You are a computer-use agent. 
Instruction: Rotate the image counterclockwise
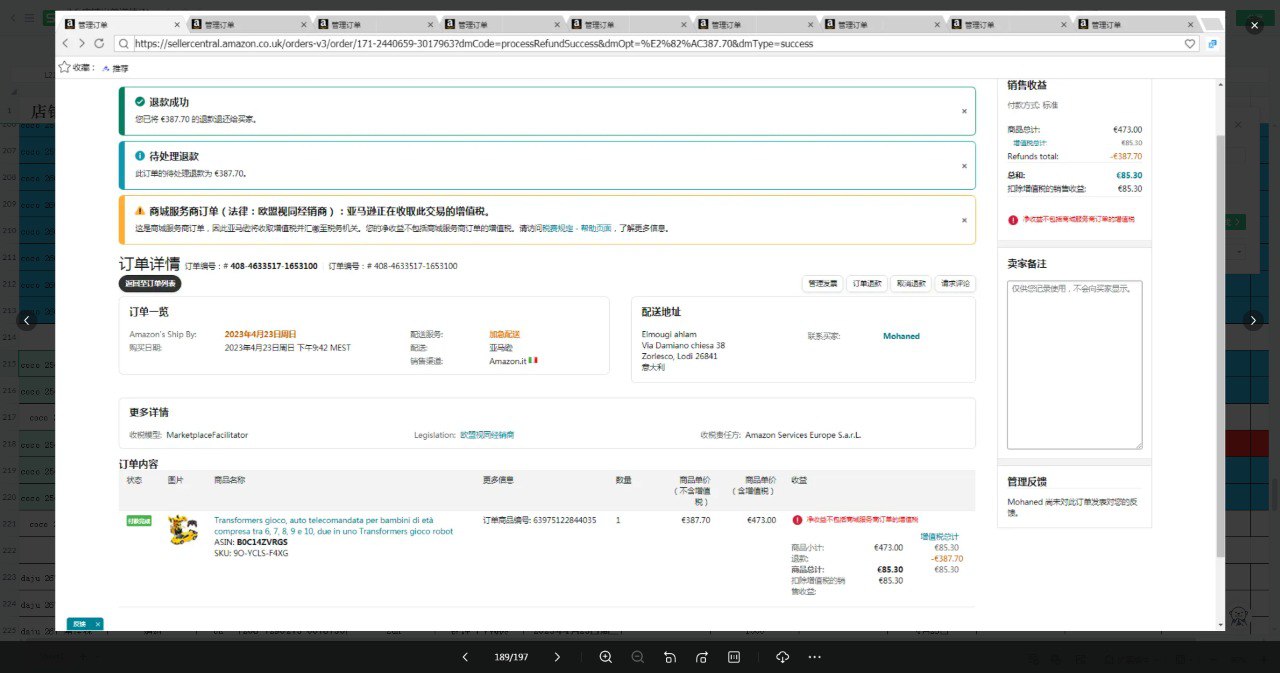click(x=669, y=657)
